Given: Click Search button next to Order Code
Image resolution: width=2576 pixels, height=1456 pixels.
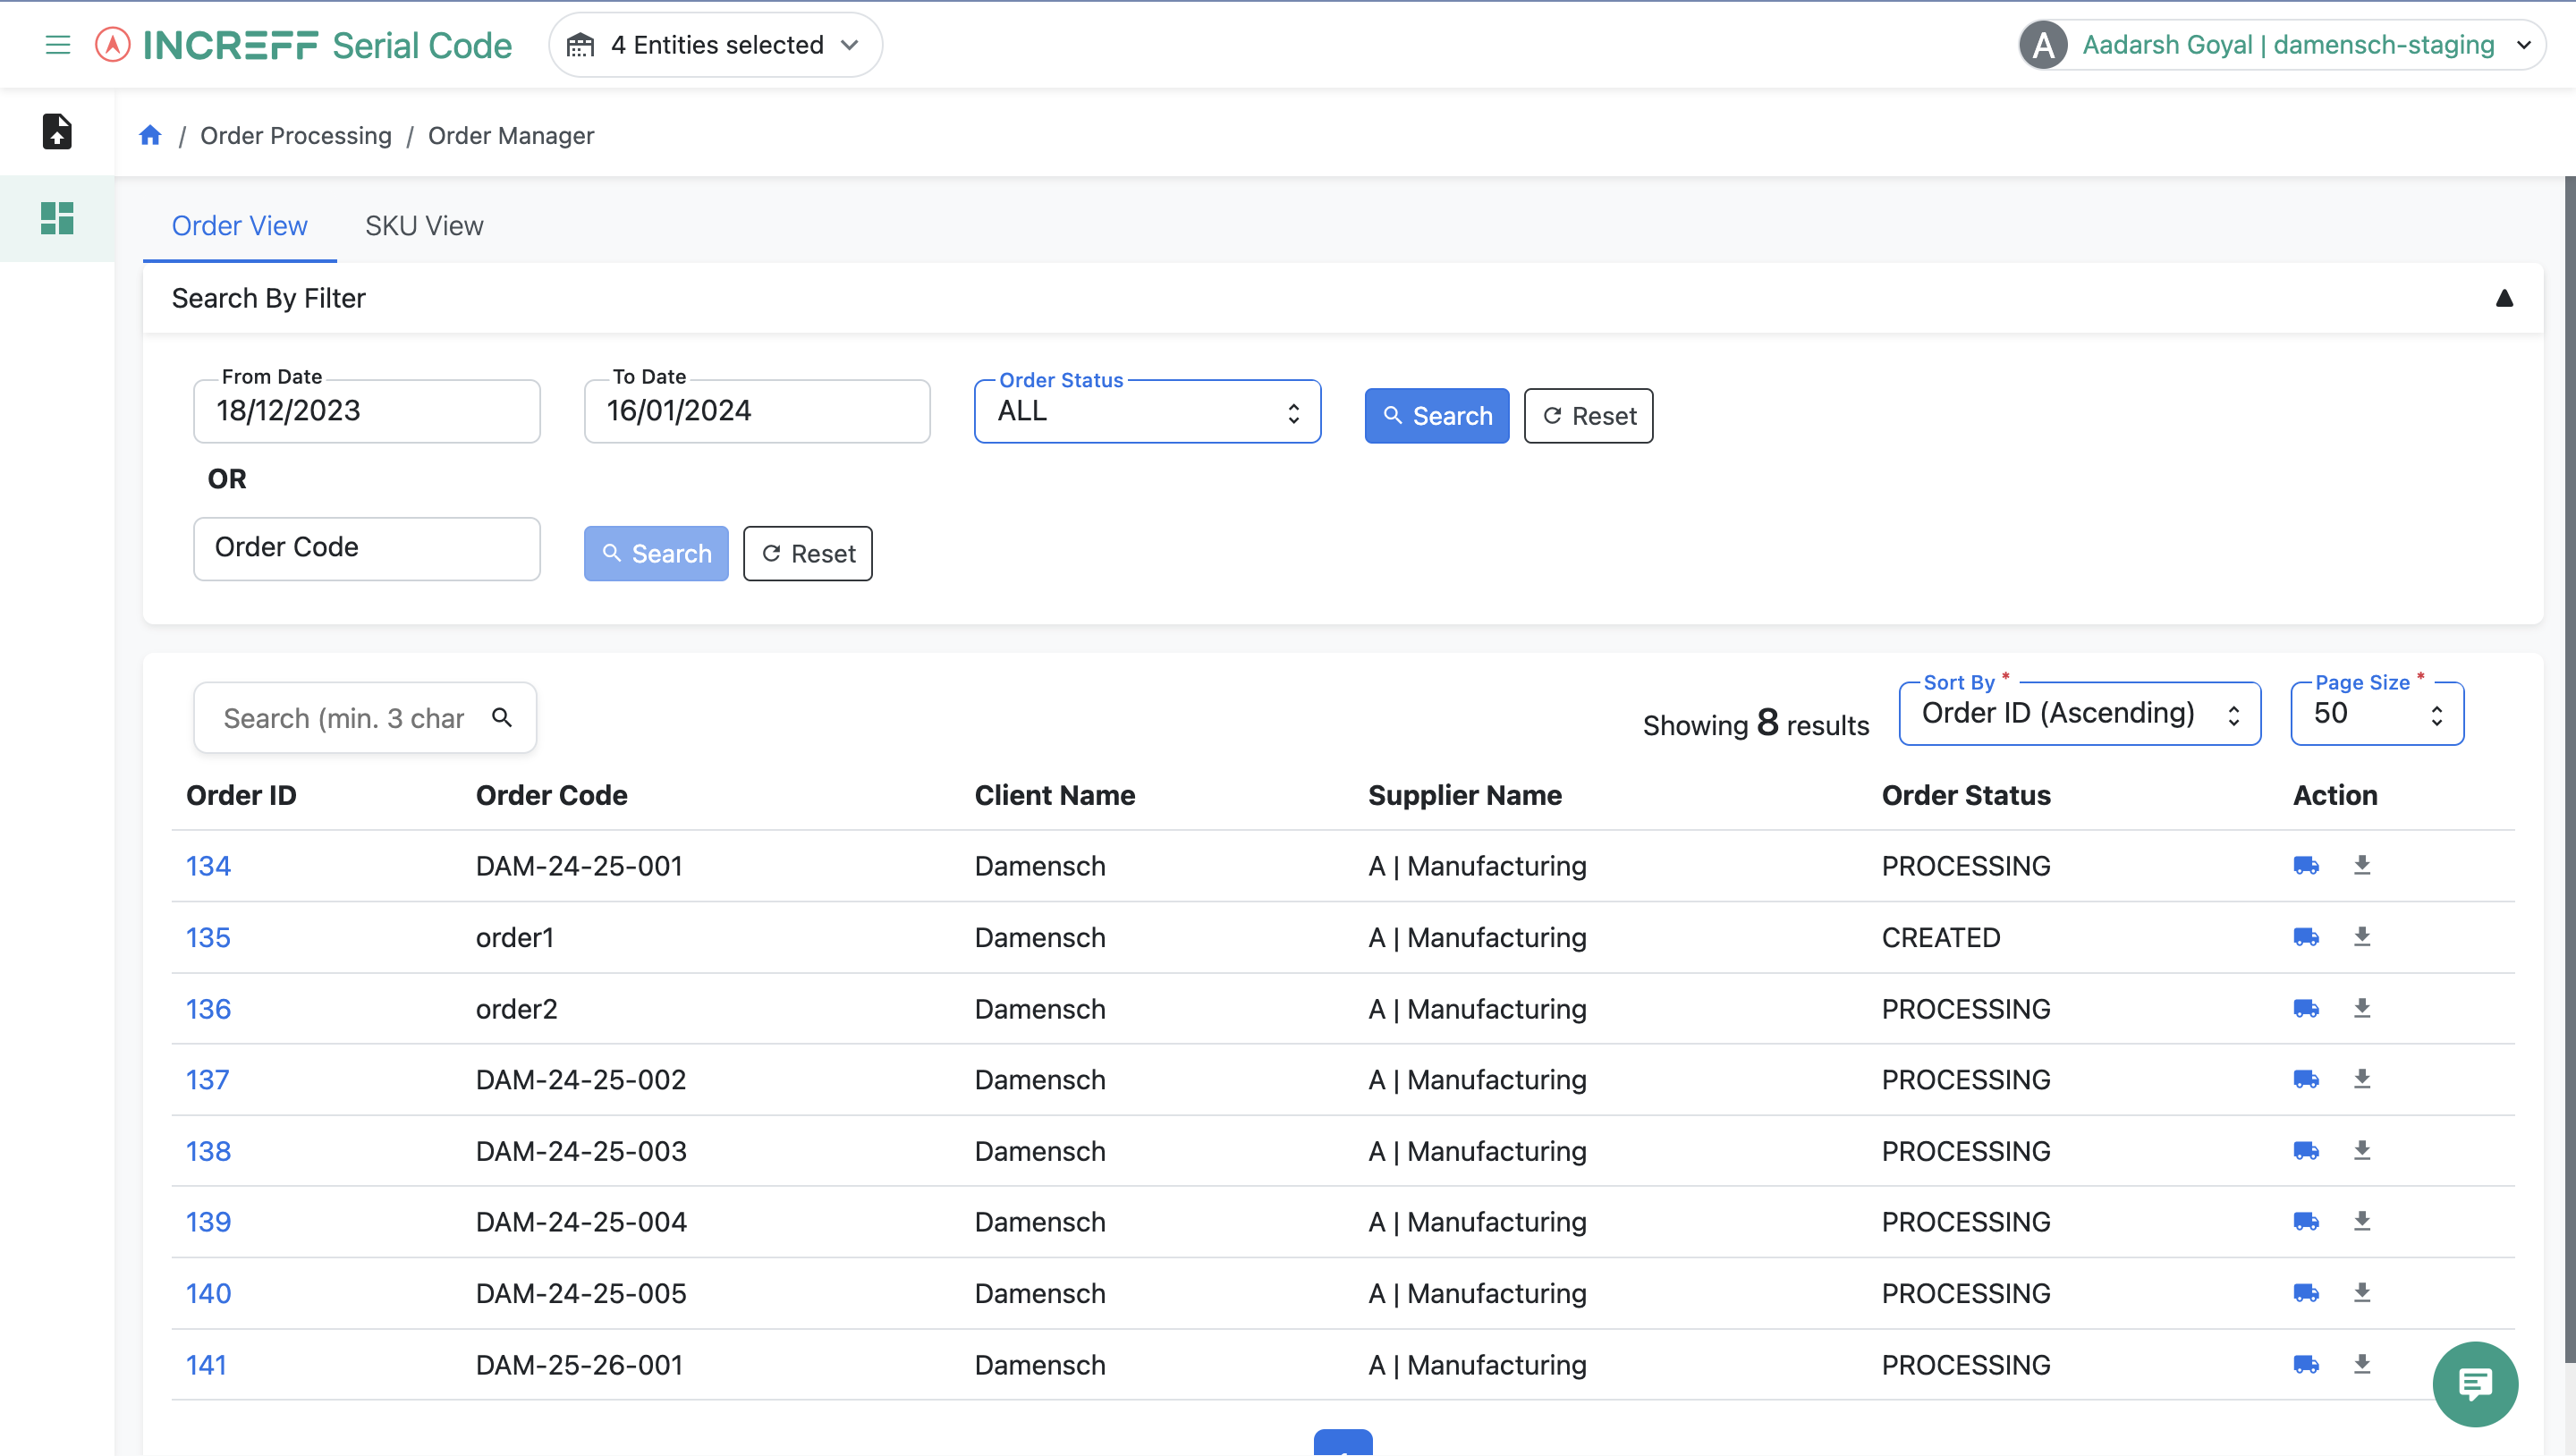Looking at the screenshot, I should [656, 554].
